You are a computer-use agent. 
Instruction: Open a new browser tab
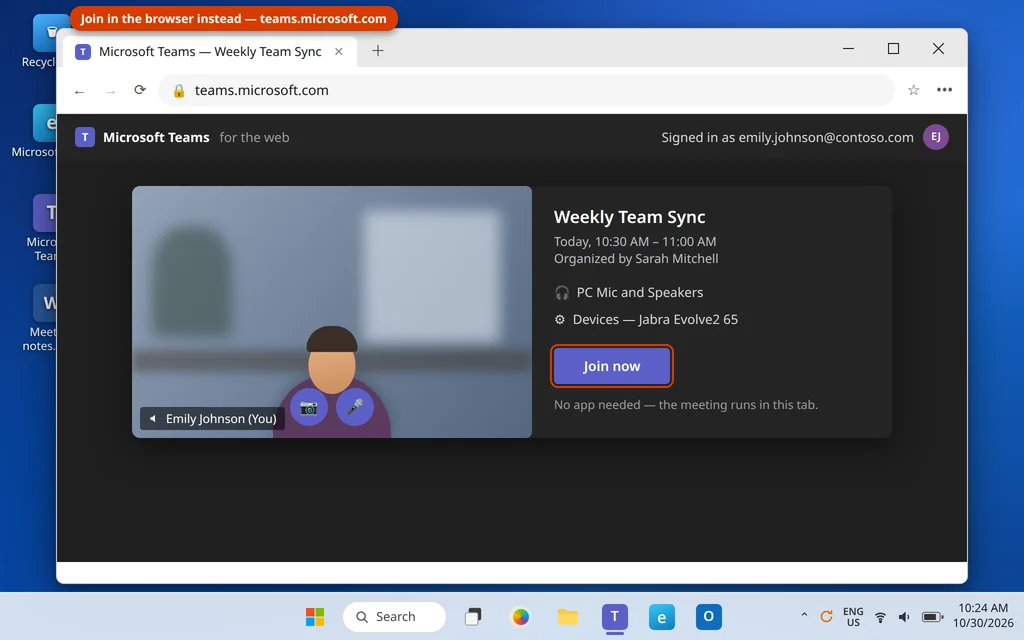[x=377, y=51]
